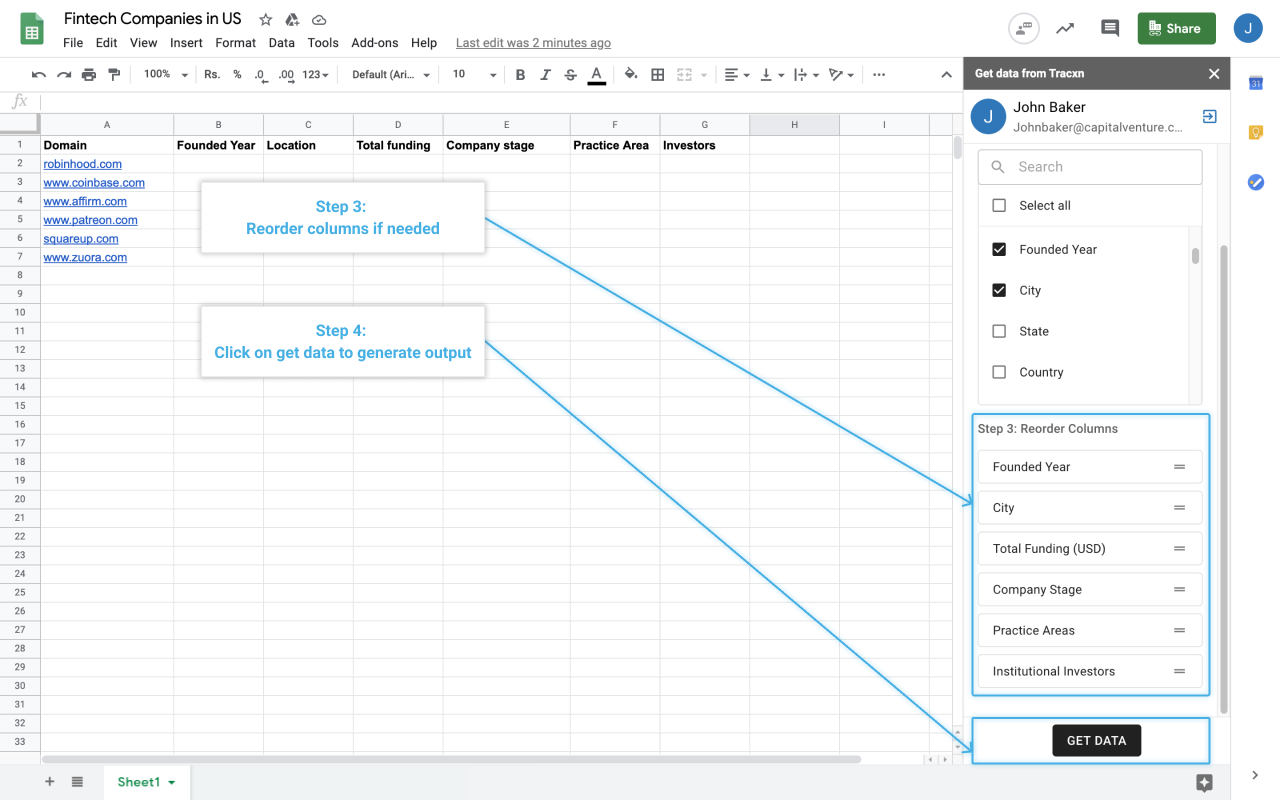Open Google Tasks in the side panel
Image resolution: width=1280 pixels, height=800 pixels.
coord(1256,182)
